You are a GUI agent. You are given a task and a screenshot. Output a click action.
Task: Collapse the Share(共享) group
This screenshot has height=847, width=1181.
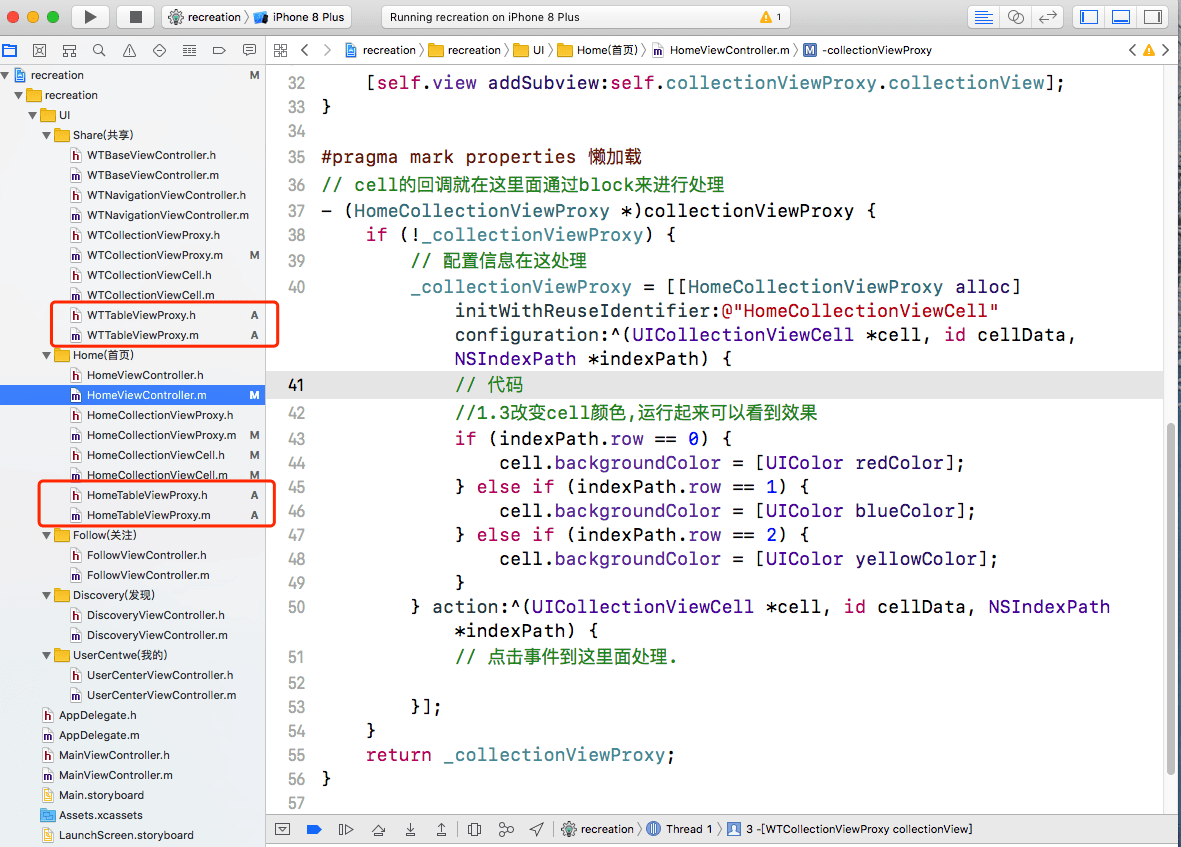47,136
